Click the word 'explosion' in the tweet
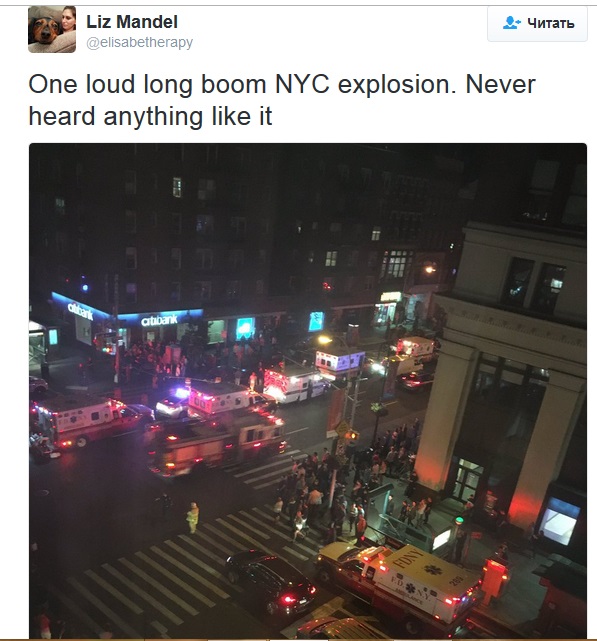 click(x=396, y=85)
